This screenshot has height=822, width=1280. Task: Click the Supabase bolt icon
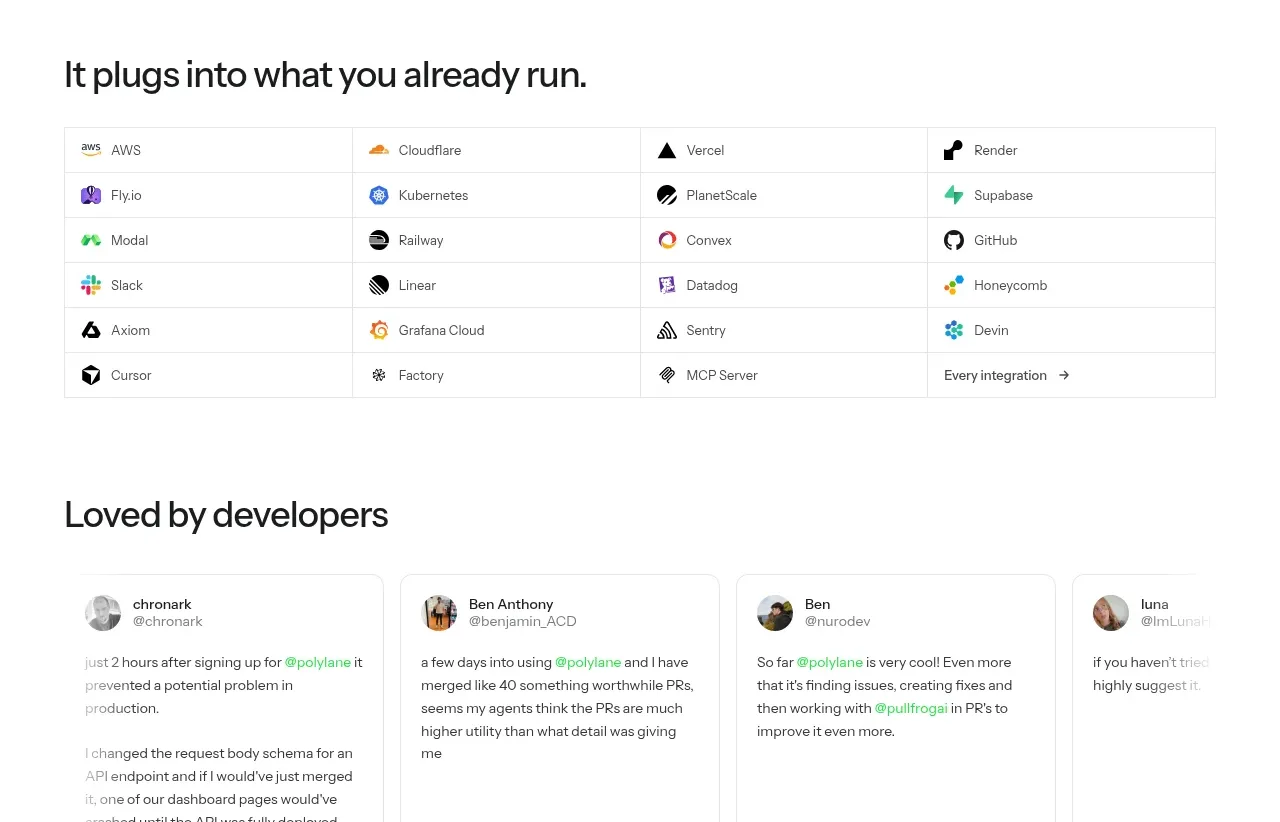tap(954, 195)
